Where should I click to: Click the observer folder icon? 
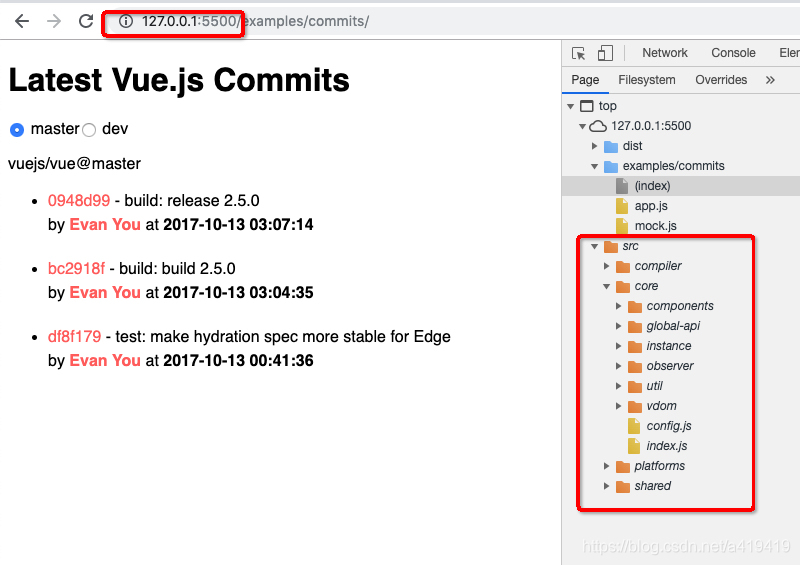[x=635, y=366]
